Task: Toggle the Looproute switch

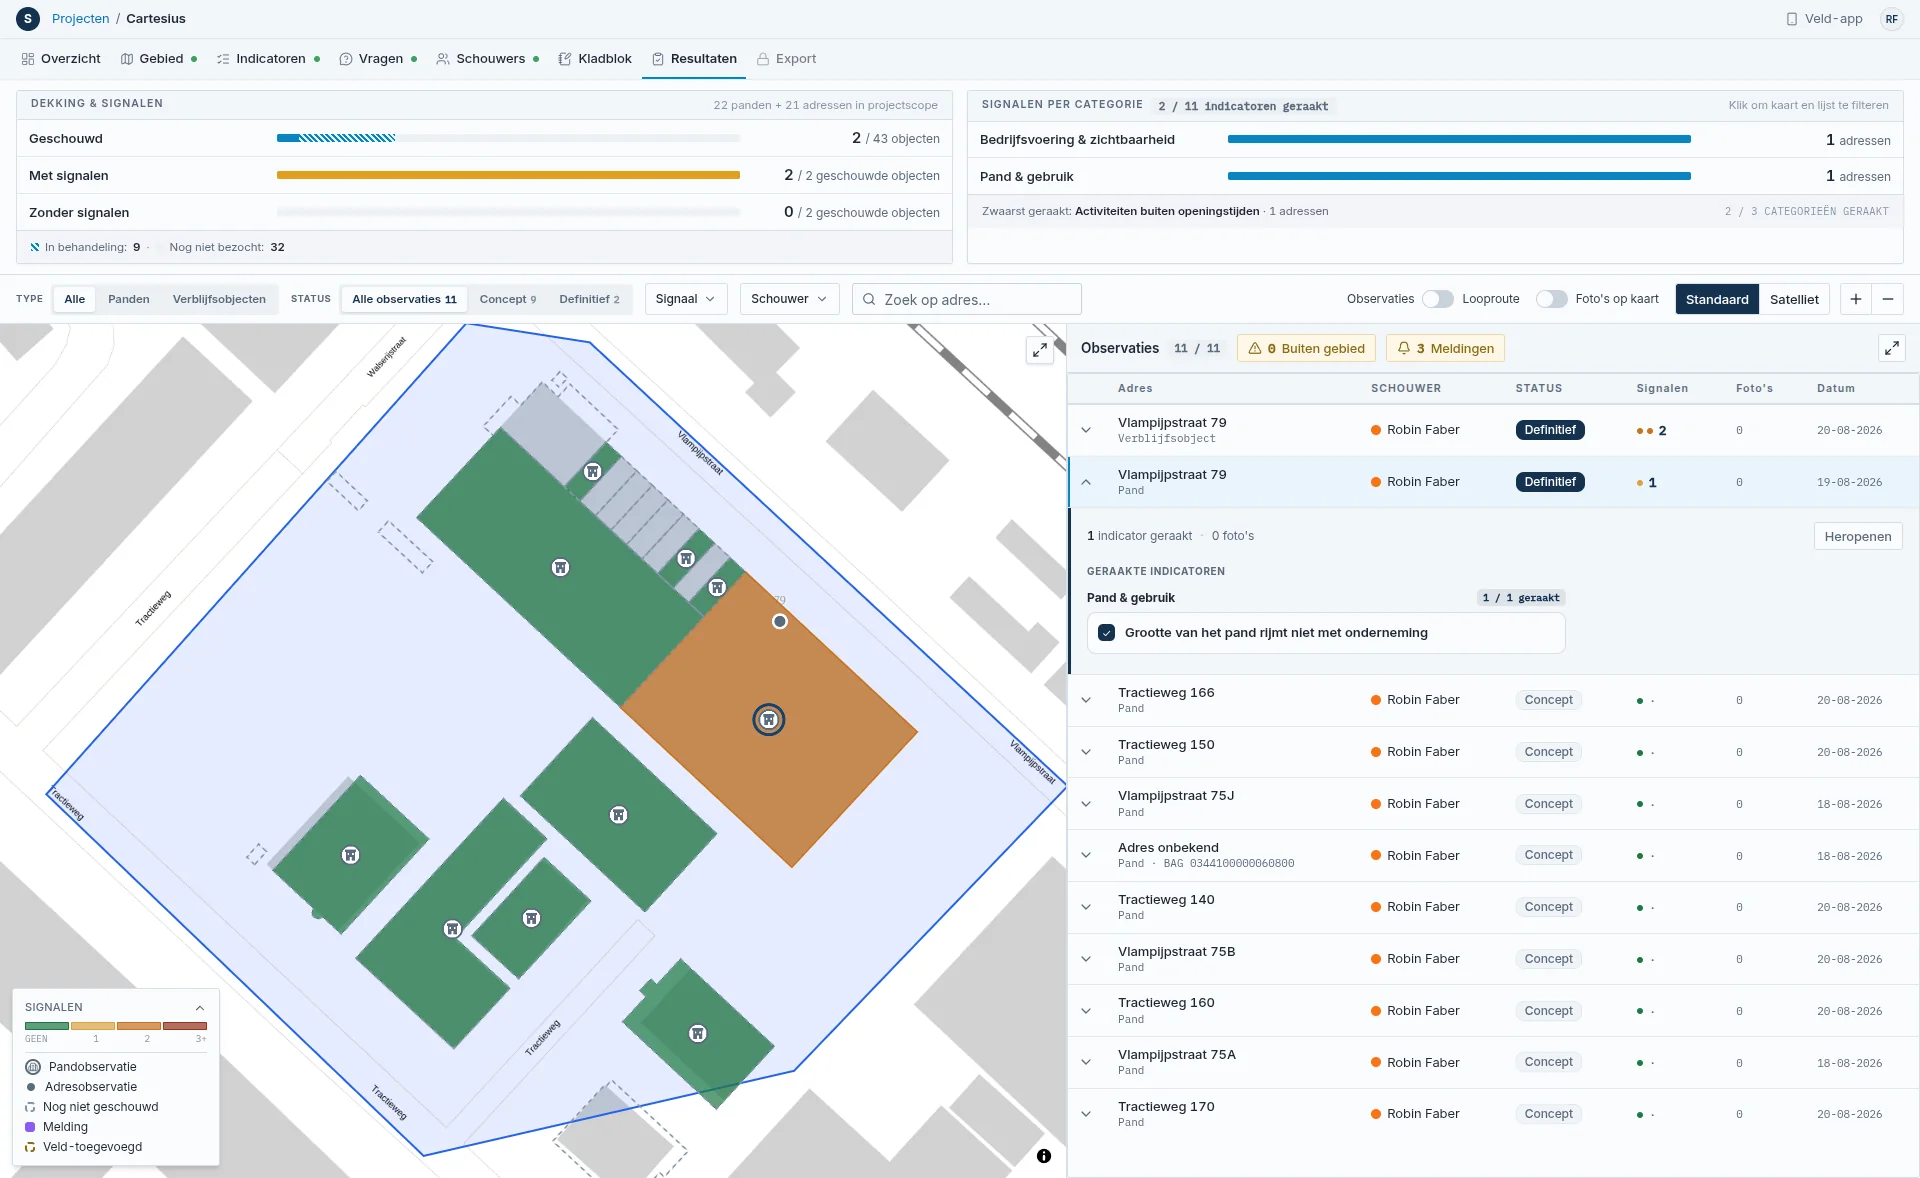Action: click(1438, 299)
